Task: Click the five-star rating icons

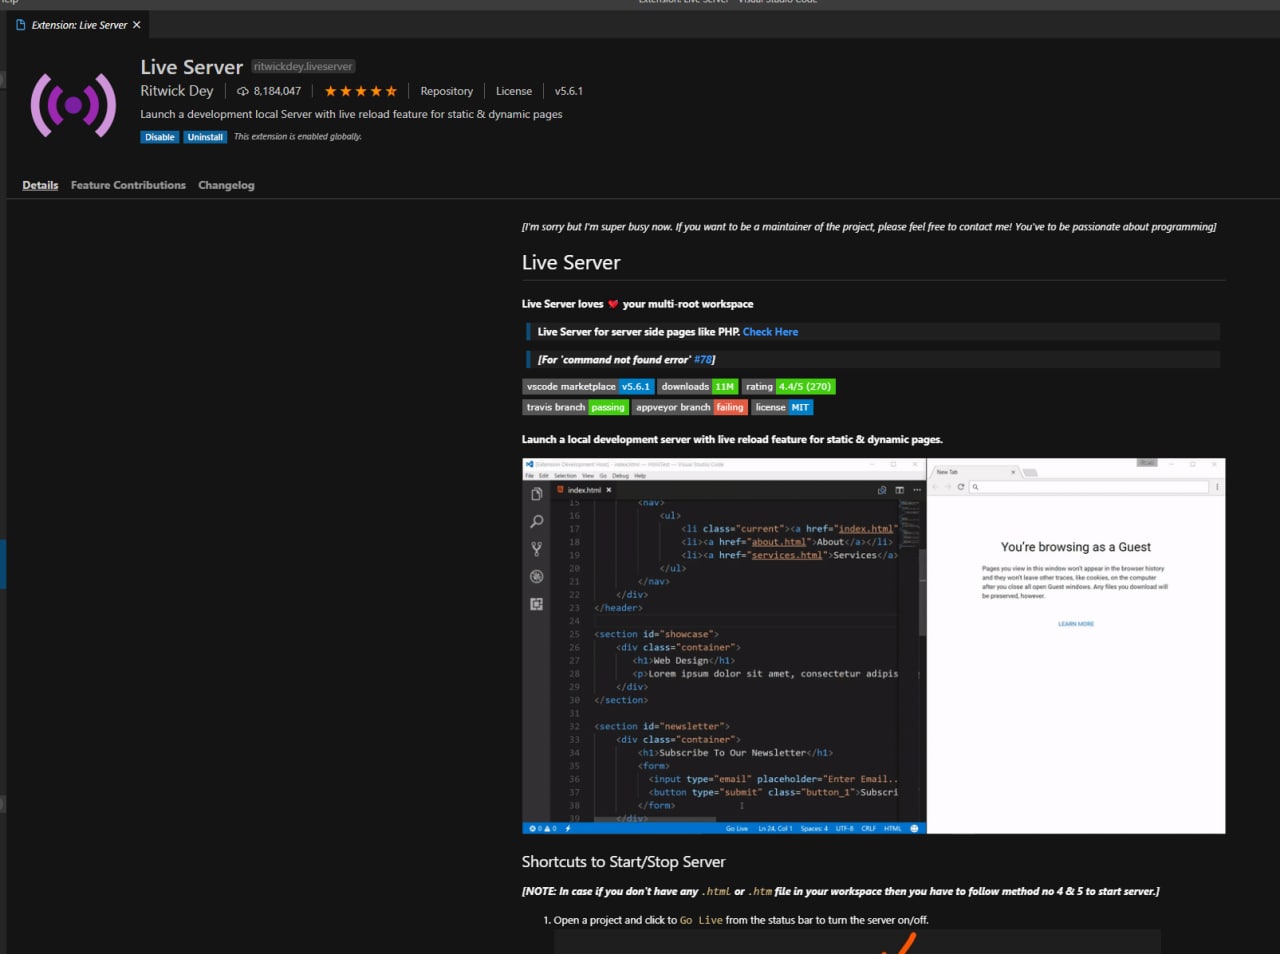Action: point(360,91)
